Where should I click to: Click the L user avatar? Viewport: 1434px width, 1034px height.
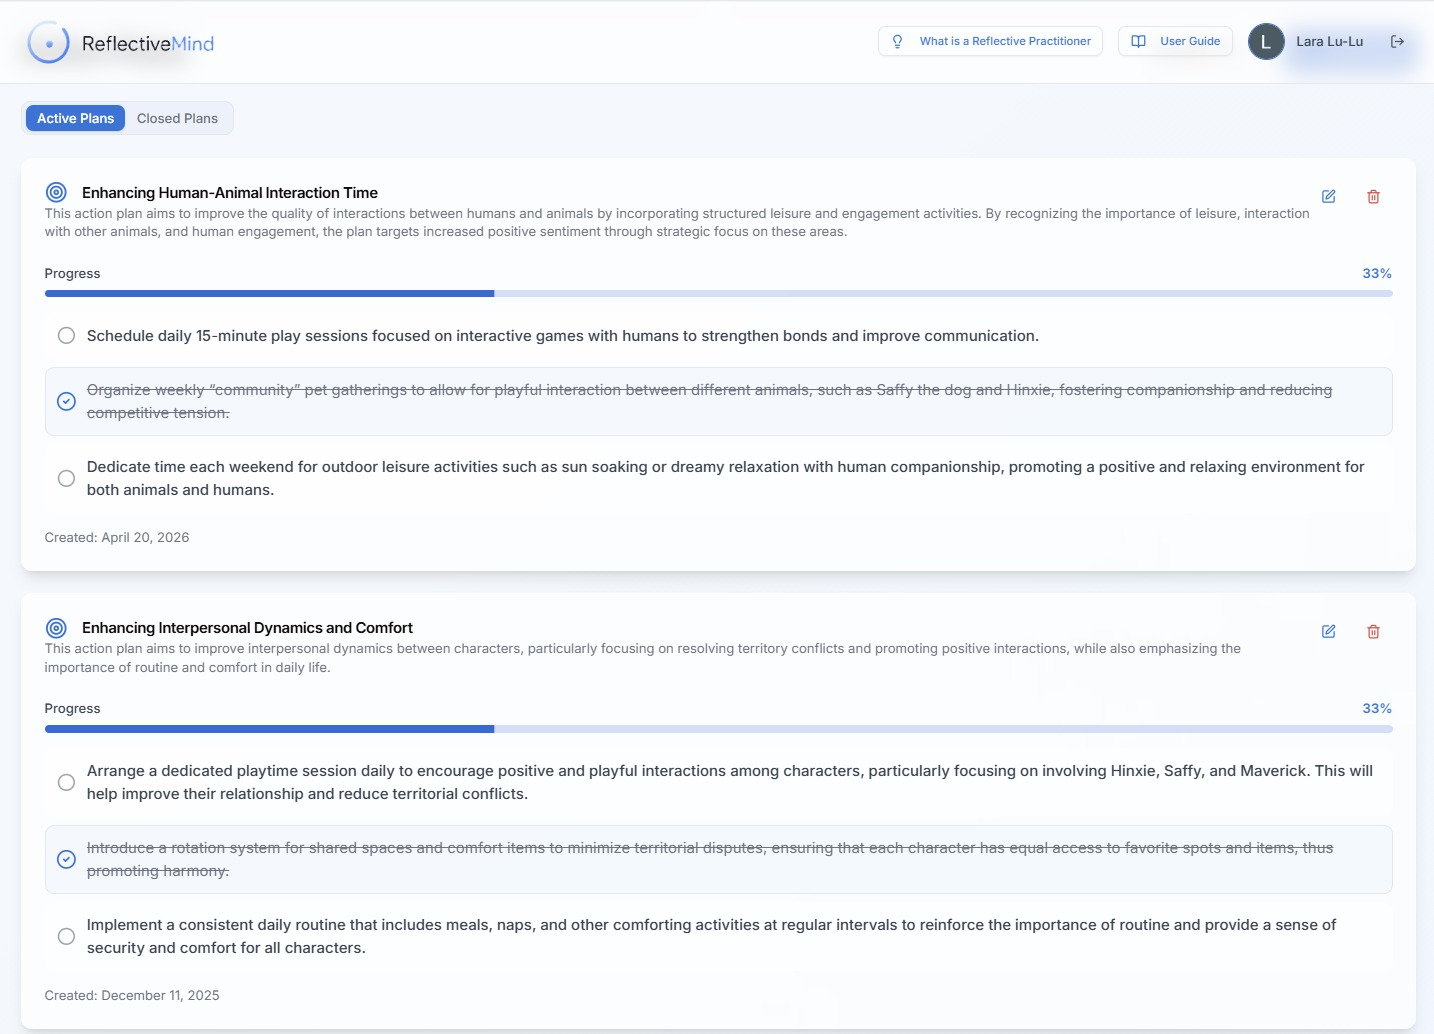point(1266,41)
